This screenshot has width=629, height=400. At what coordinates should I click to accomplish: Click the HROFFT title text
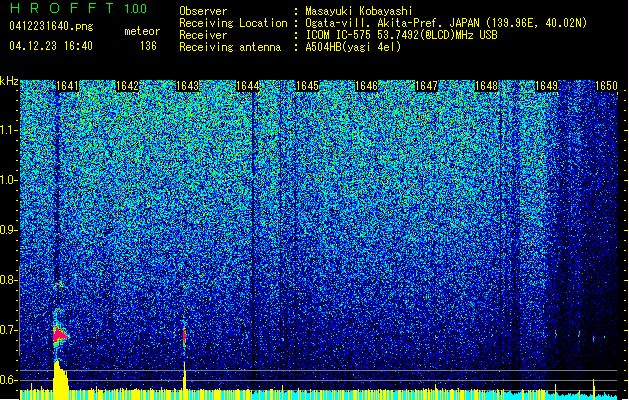[62, 8]
